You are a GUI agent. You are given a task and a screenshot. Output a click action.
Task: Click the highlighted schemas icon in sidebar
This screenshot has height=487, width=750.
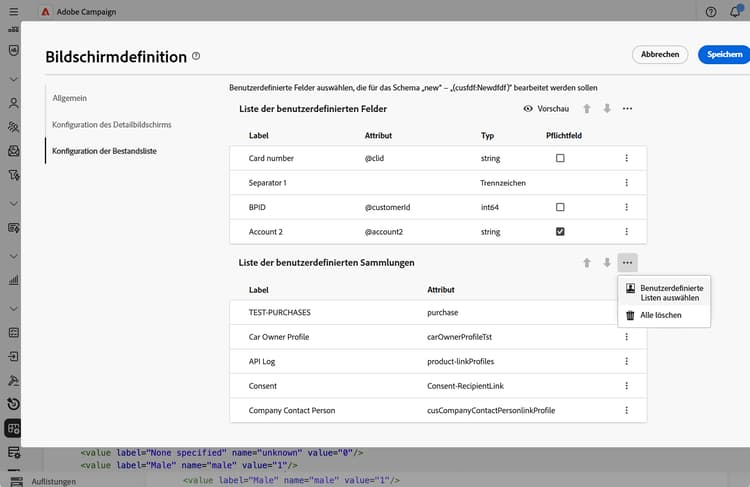tap(13, 428)
